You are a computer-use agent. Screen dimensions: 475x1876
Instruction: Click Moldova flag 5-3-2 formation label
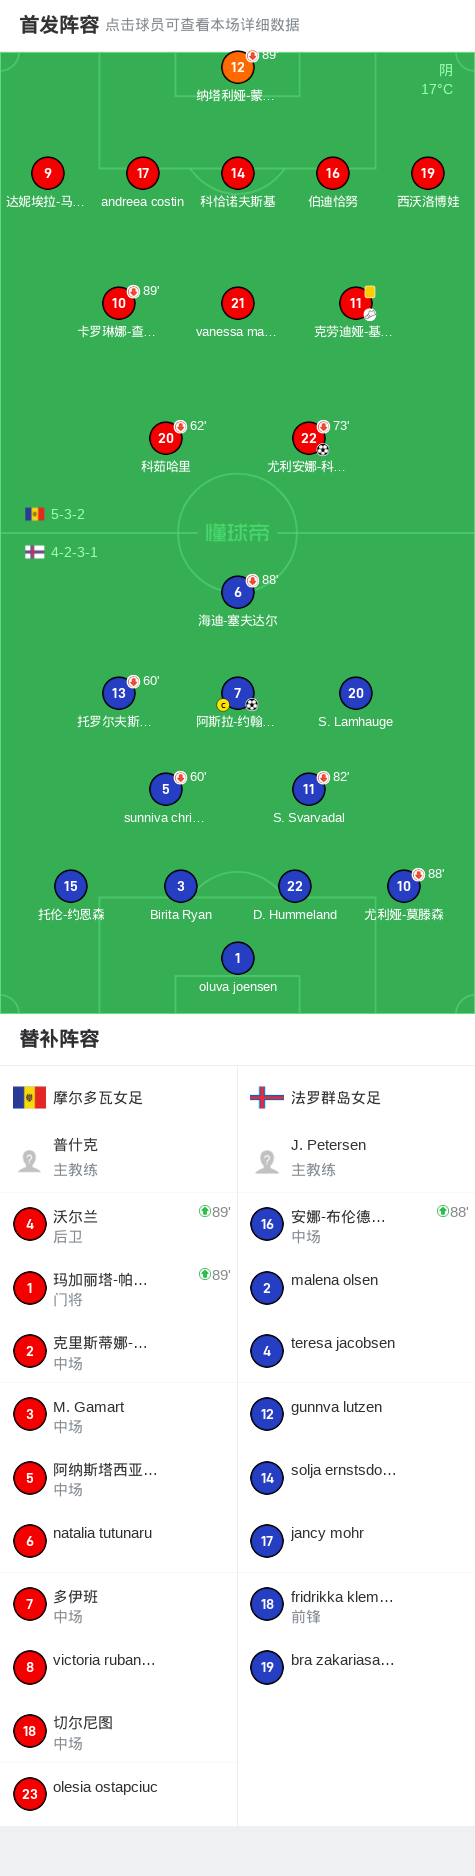point(55,514)
